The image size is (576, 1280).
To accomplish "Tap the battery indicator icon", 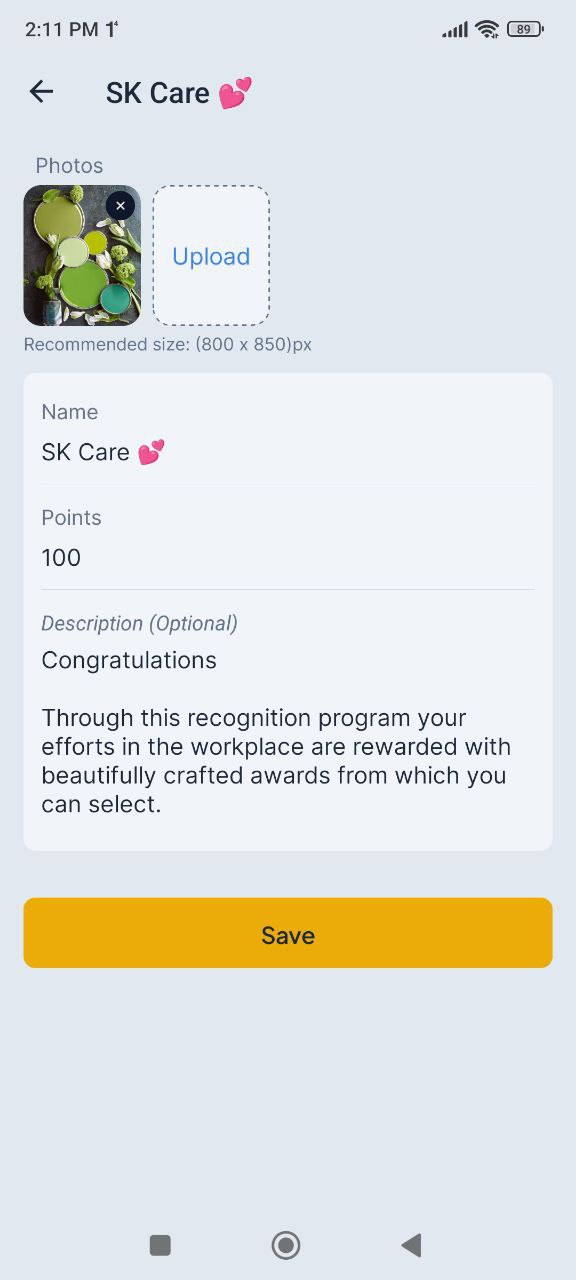I will tap(525, 29).
